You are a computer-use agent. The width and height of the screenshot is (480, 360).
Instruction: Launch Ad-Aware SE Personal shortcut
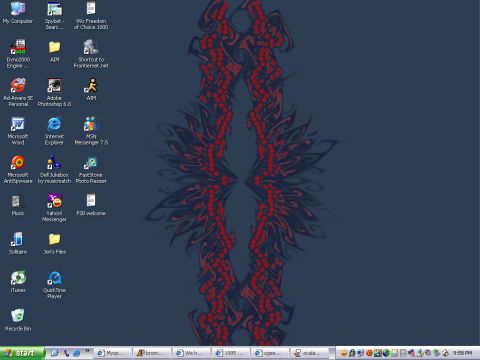pos(18,92)
